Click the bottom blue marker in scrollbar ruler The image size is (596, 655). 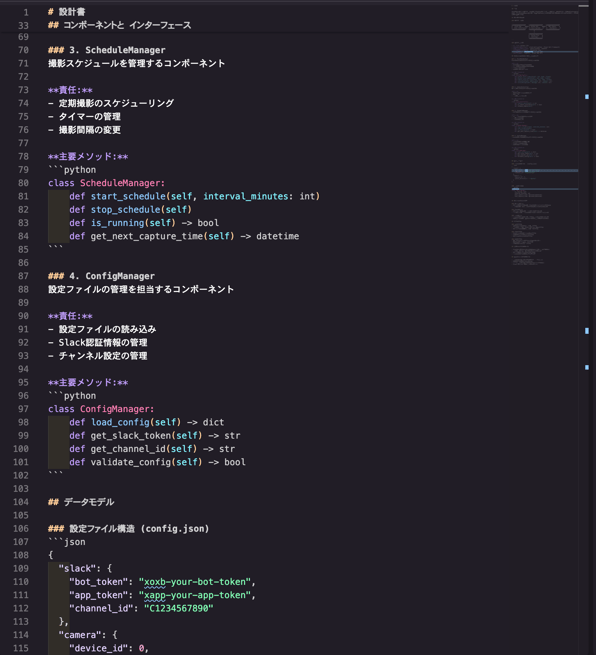[587, 368]
